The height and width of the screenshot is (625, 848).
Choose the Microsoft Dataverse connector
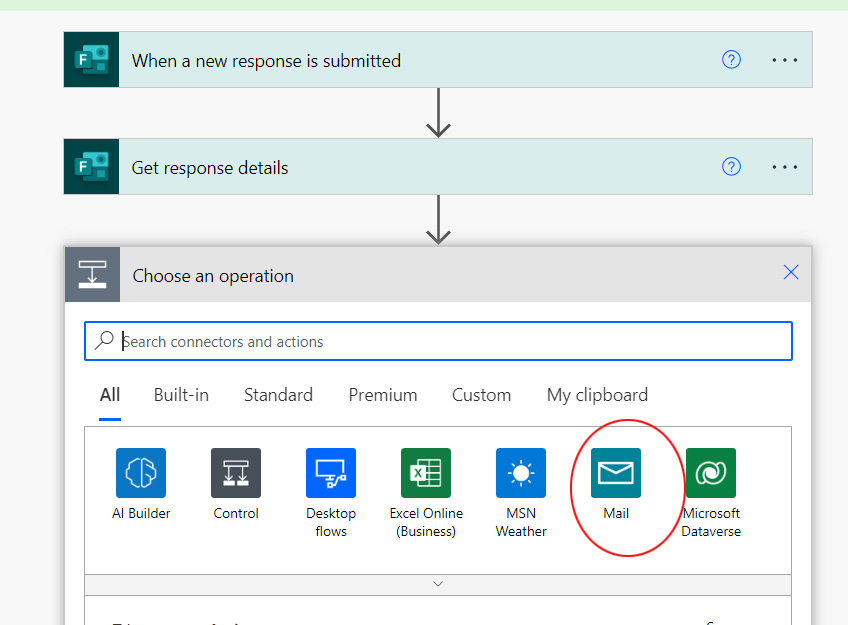coord(711,473)
